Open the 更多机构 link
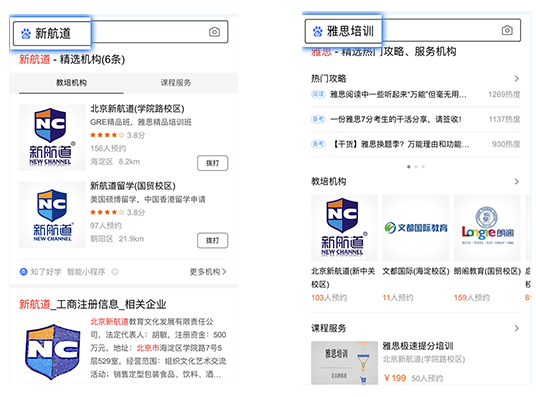This screenshot has width=536, height=397. click(x=208, y=272)
